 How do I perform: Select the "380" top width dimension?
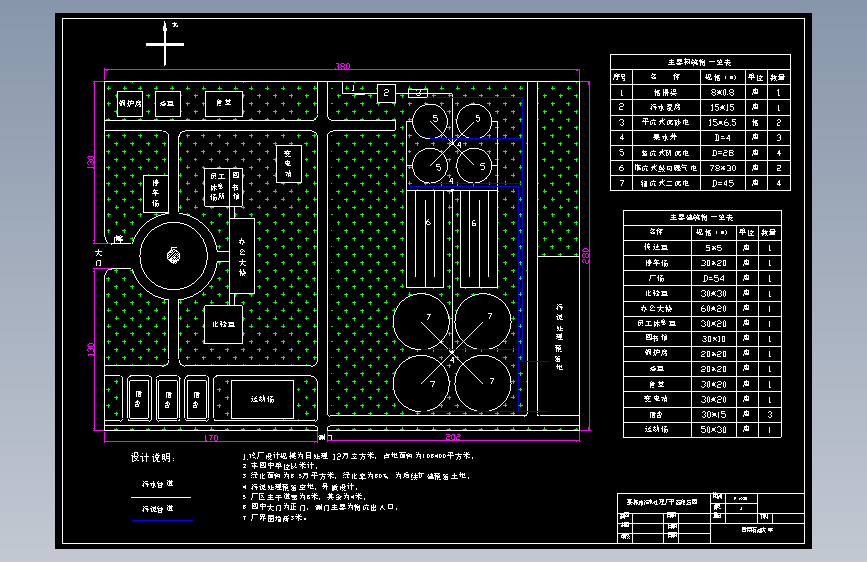(343, 66)
